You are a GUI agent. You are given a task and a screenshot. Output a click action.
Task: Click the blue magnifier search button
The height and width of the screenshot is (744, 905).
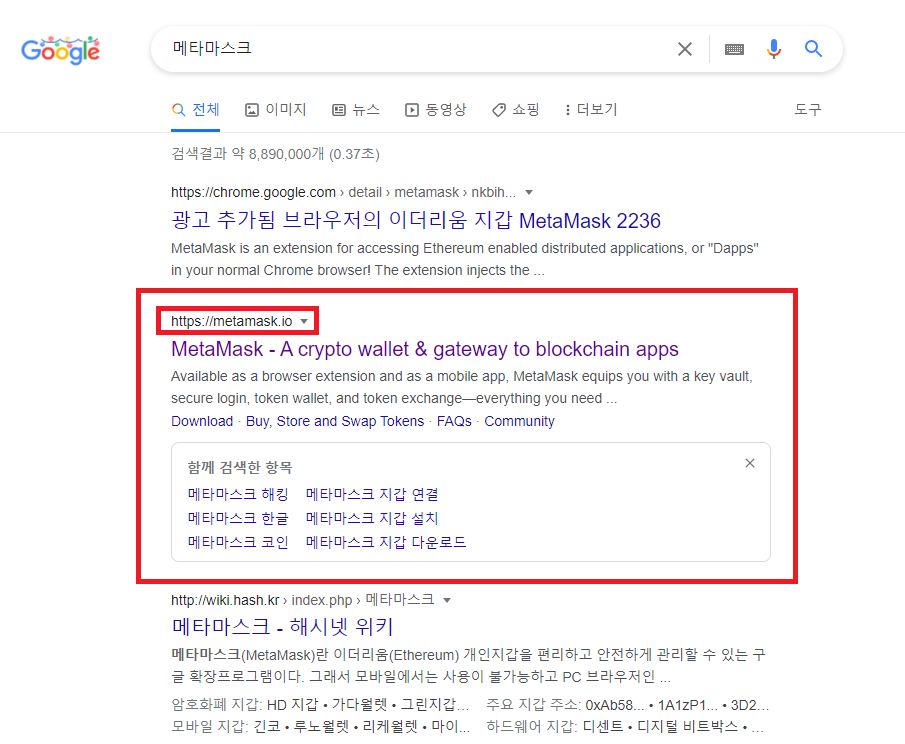point(813,49)
